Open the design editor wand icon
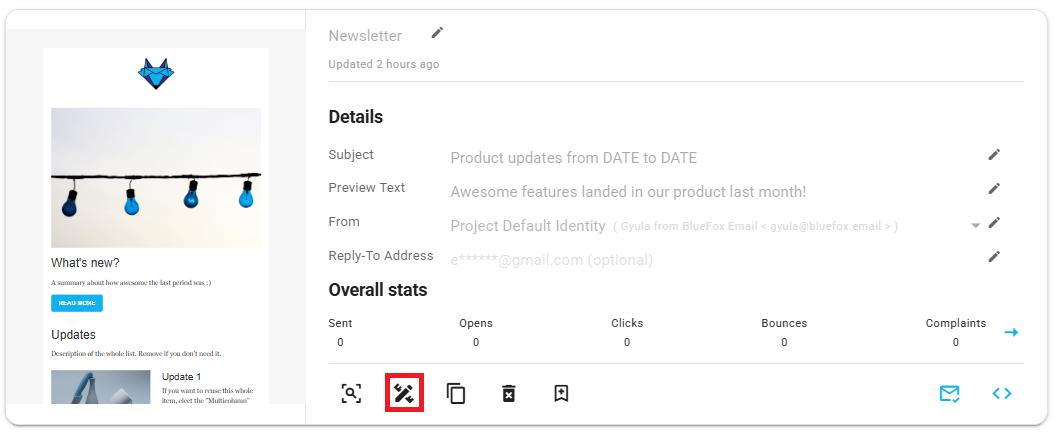This screenshot has height=433, width=1055. (404, 393)
